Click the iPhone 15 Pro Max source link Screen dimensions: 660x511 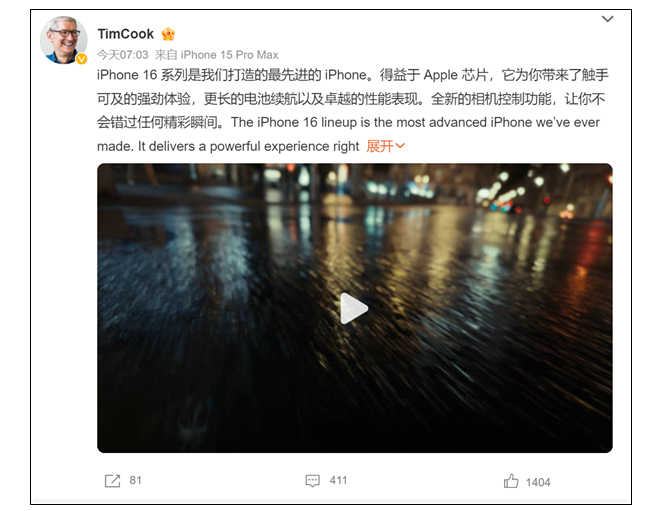click(229, 55)
